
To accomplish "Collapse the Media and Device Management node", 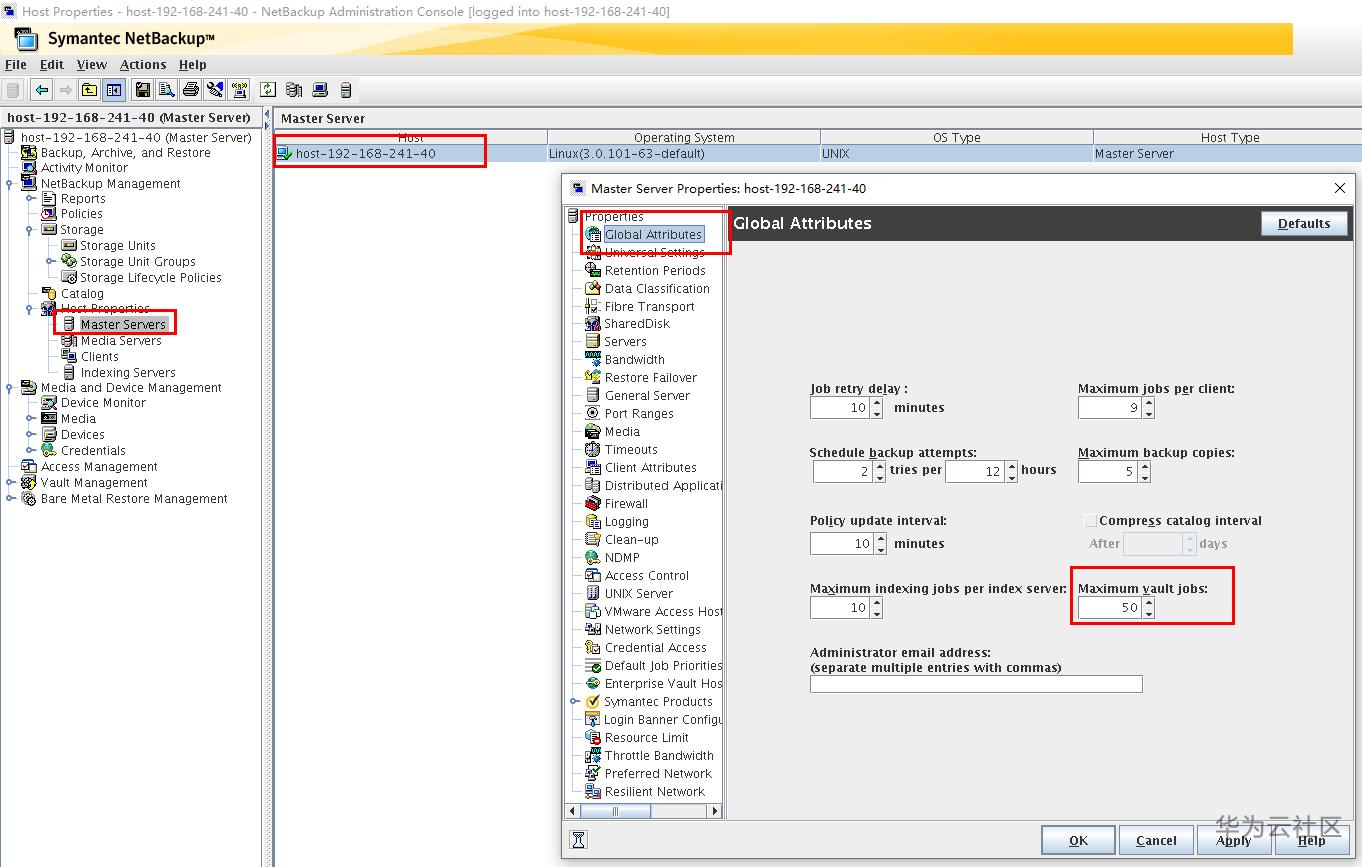I will pyautogui.click(x=10, y=388).
